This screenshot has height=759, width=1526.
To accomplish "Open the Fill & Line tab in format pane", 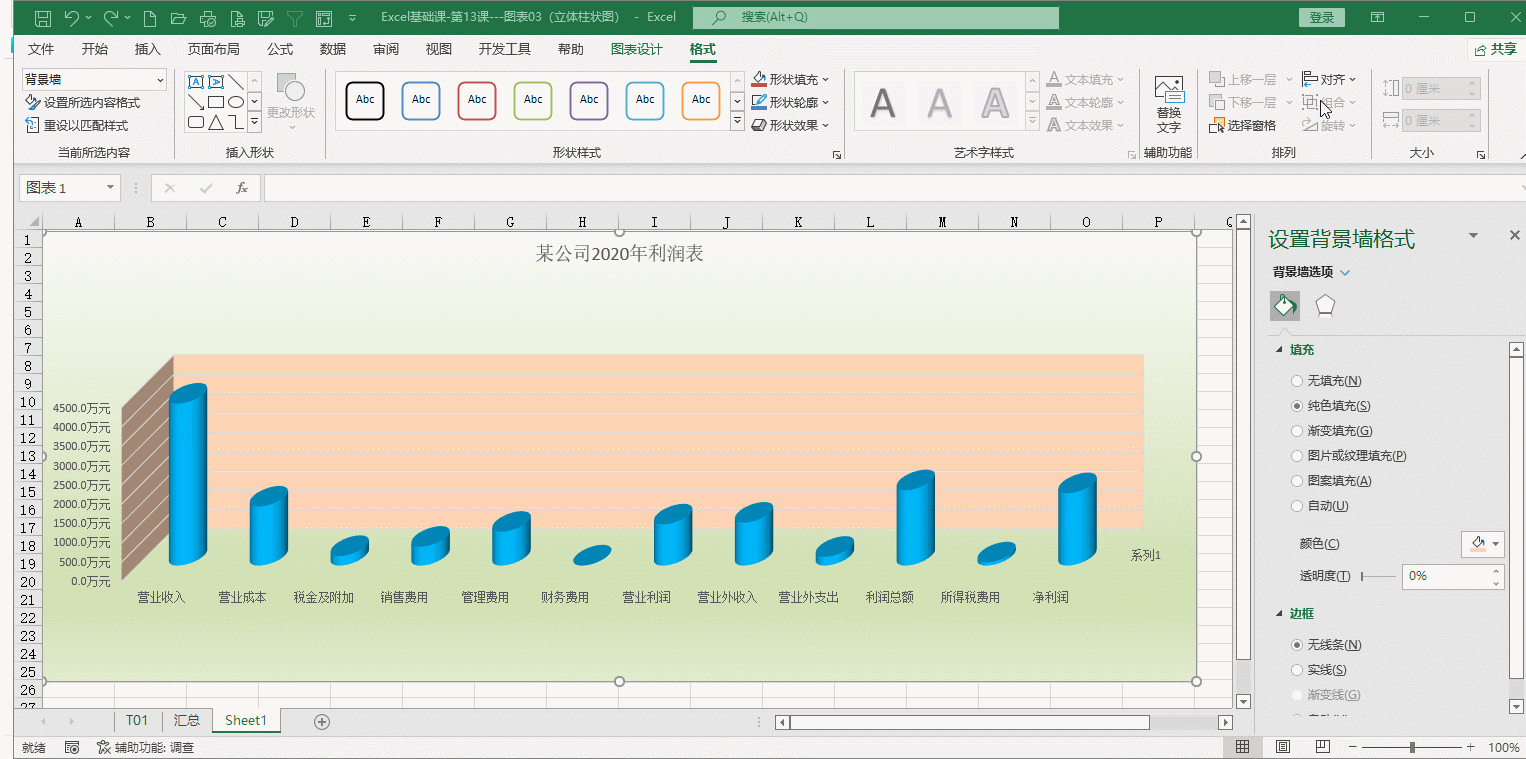I will point(1285,306).
